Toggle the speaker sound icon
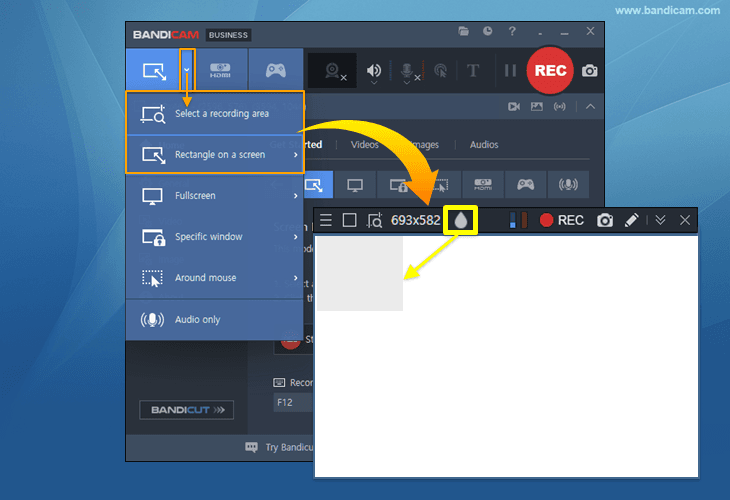Viewport: 730px width, 500px height. pos(374,71)
